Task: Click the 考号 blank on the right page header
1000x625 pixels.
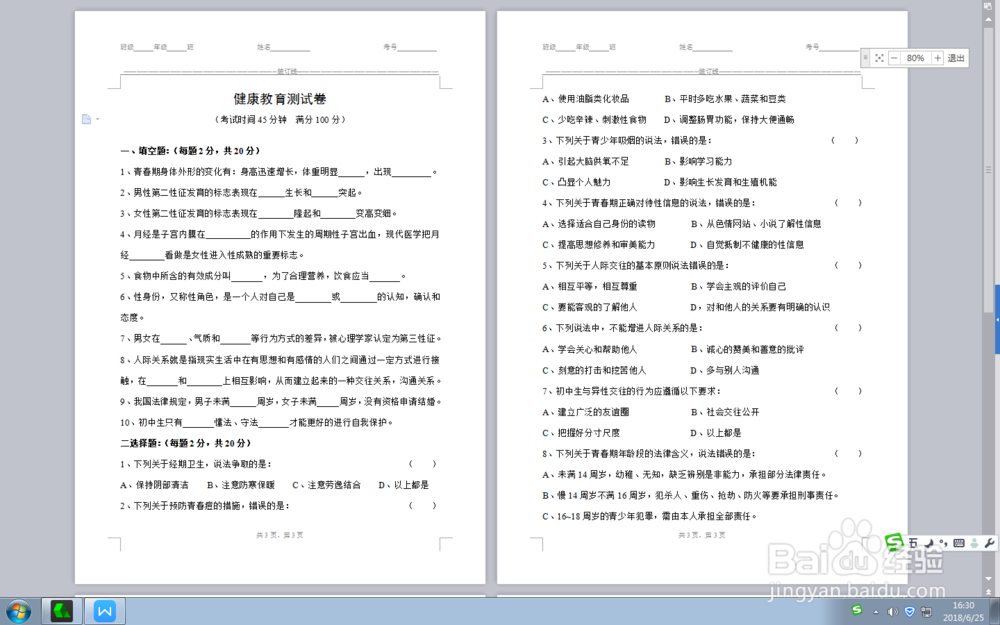Action: [x=839, y=47]
